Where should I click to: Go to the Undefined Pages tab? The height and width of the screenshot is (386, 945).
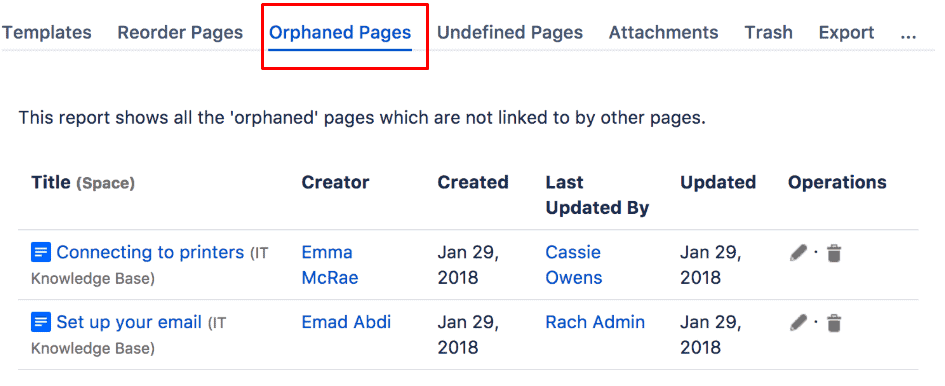(x=510, y=33)
